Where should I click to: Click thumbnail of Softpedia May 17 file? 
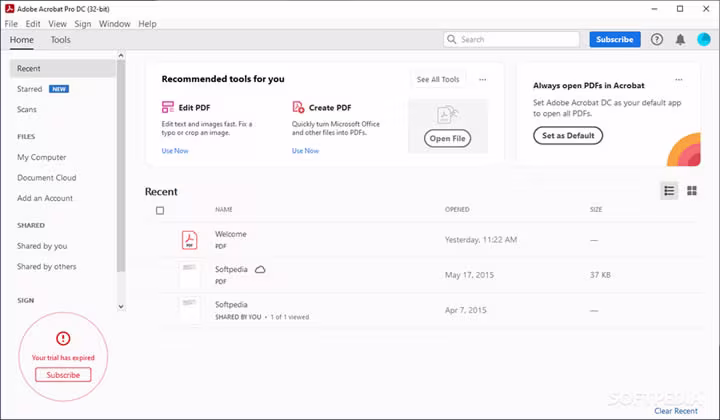coord(189,275)
